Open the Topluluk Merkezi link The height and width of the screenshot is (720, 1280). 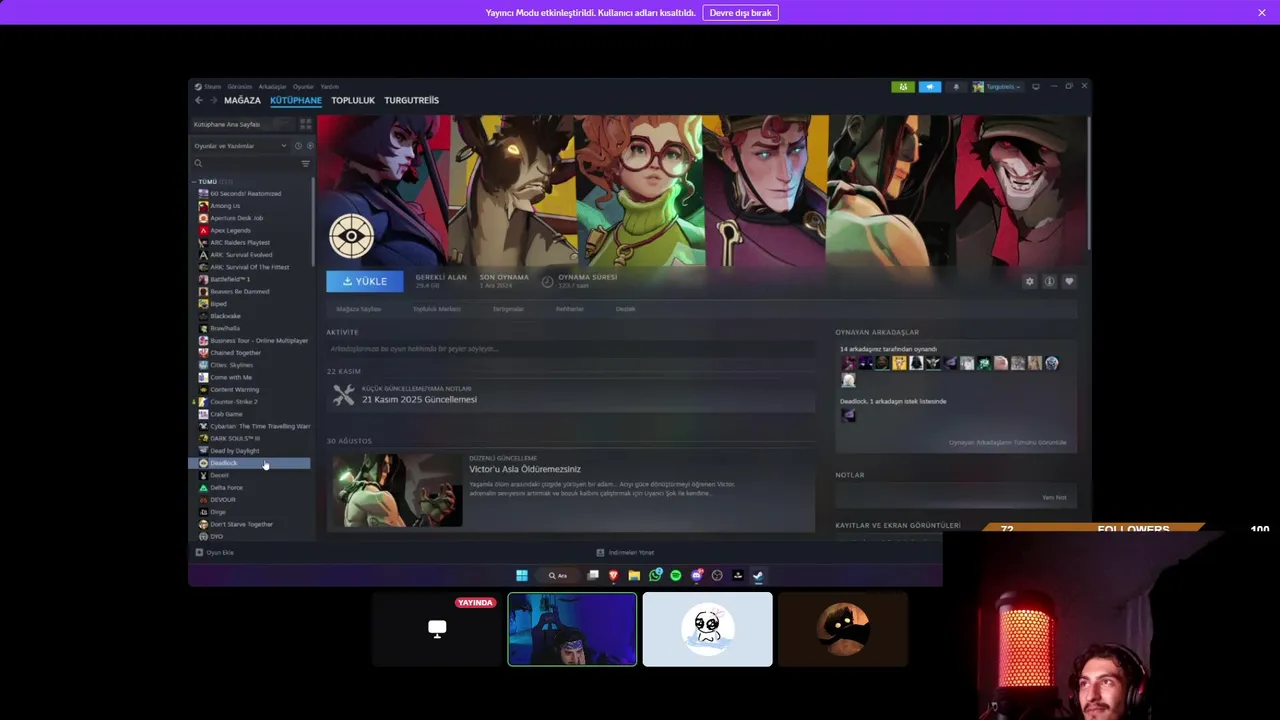pyautogui.click(x=437, y=309)
